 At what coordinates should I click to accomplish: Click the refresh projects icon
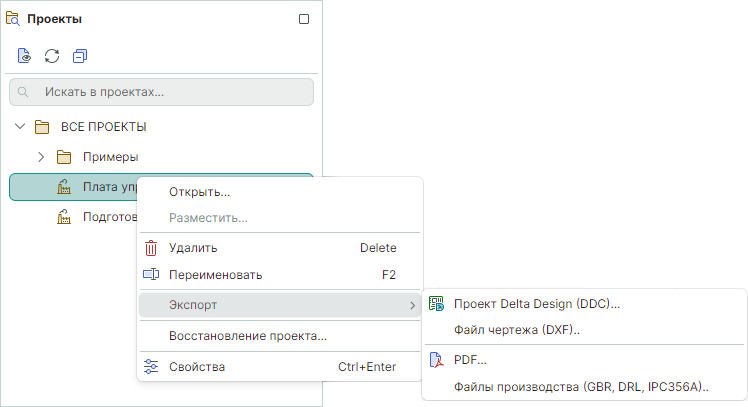click(52, 56)
